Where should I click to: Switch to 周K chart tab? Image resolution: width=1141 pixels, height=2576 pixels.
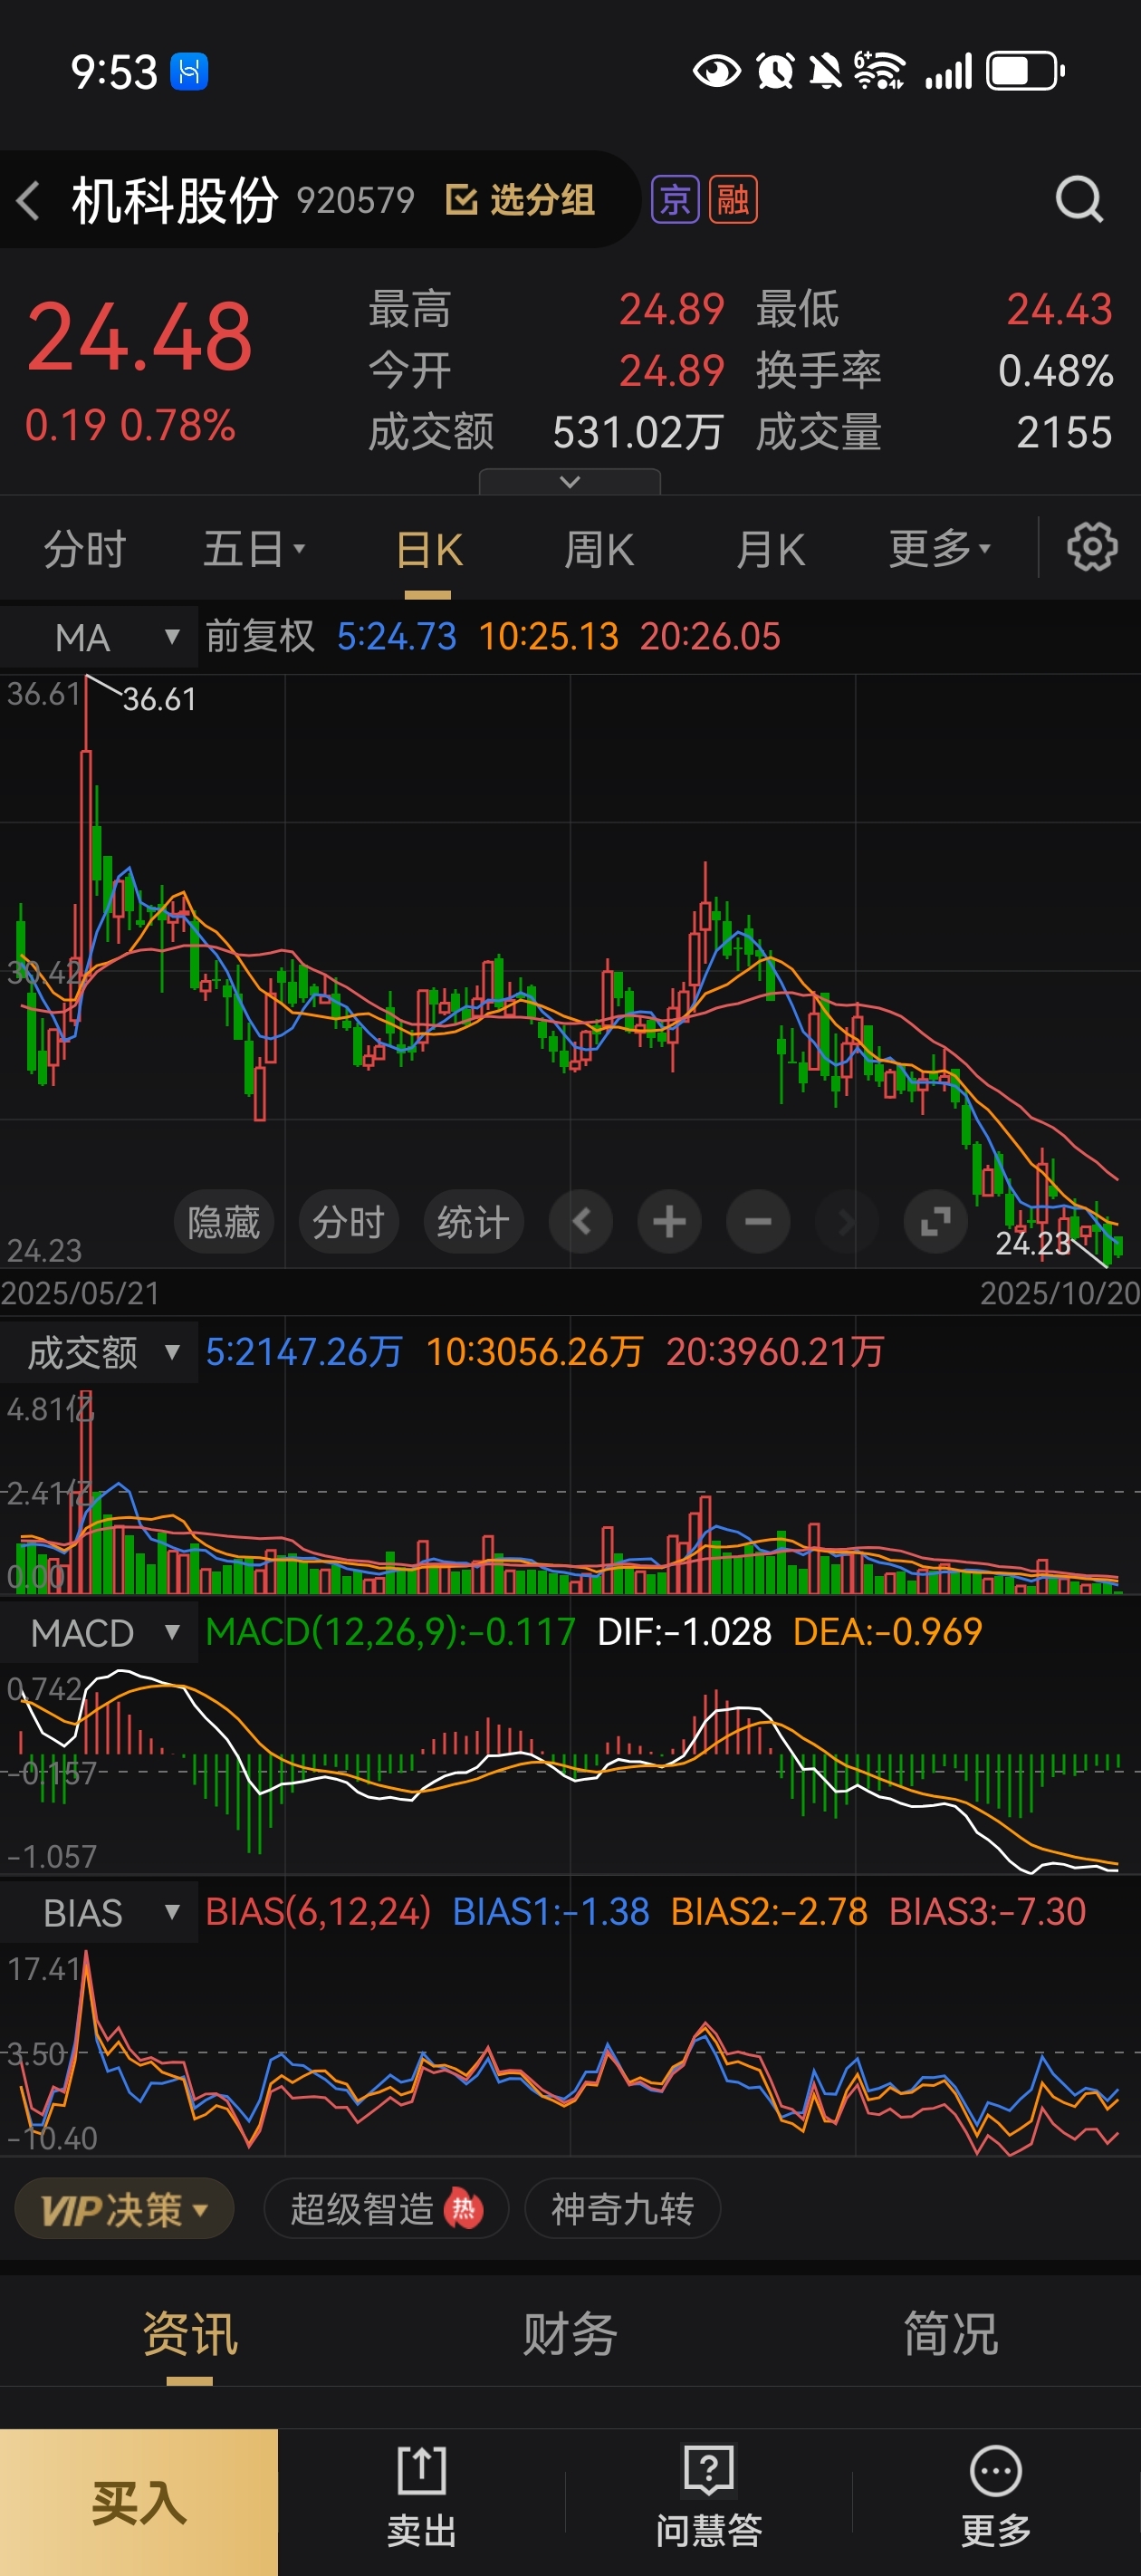coord(599,549)
